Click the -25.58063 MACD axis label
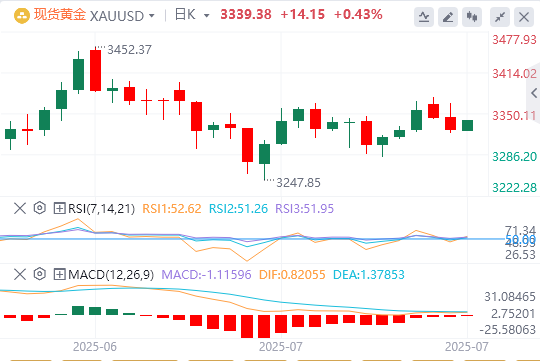Screen dimensions: 540x361 [508, 330]
